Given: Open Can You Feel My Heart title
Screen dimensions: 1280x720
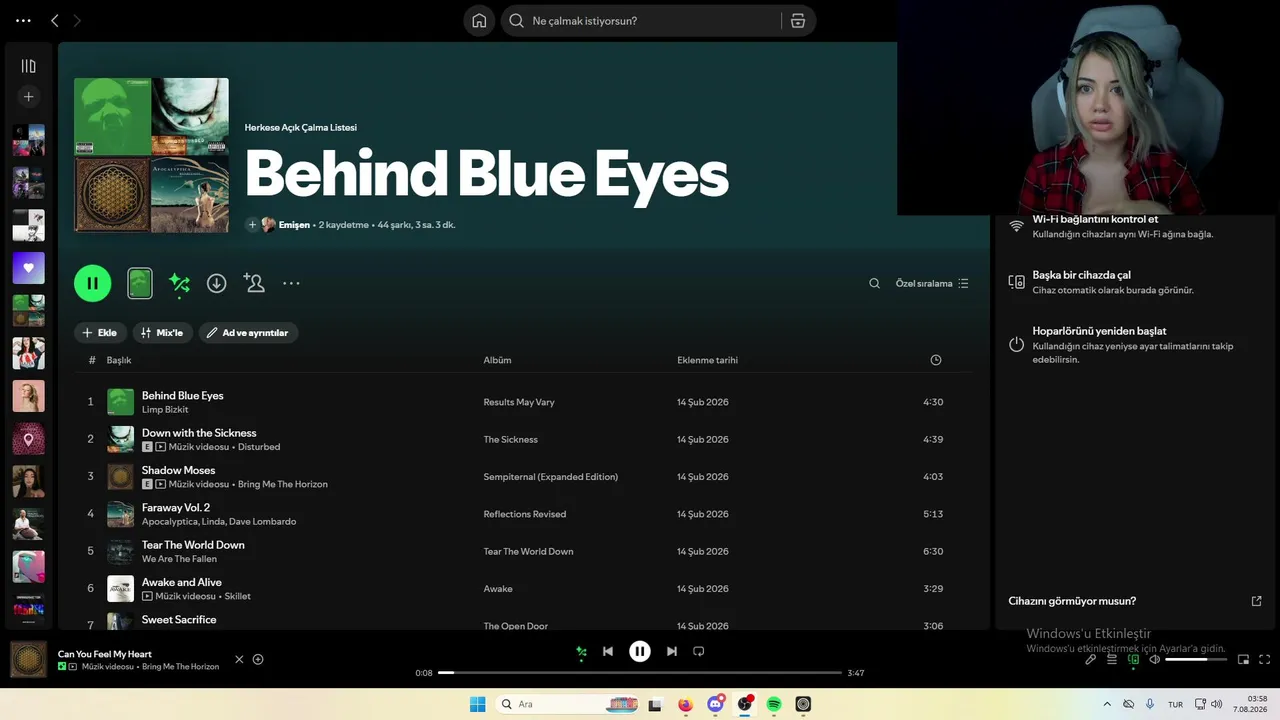Looking at the screenshot, I should pyautogui.click(x=105, y=654).
